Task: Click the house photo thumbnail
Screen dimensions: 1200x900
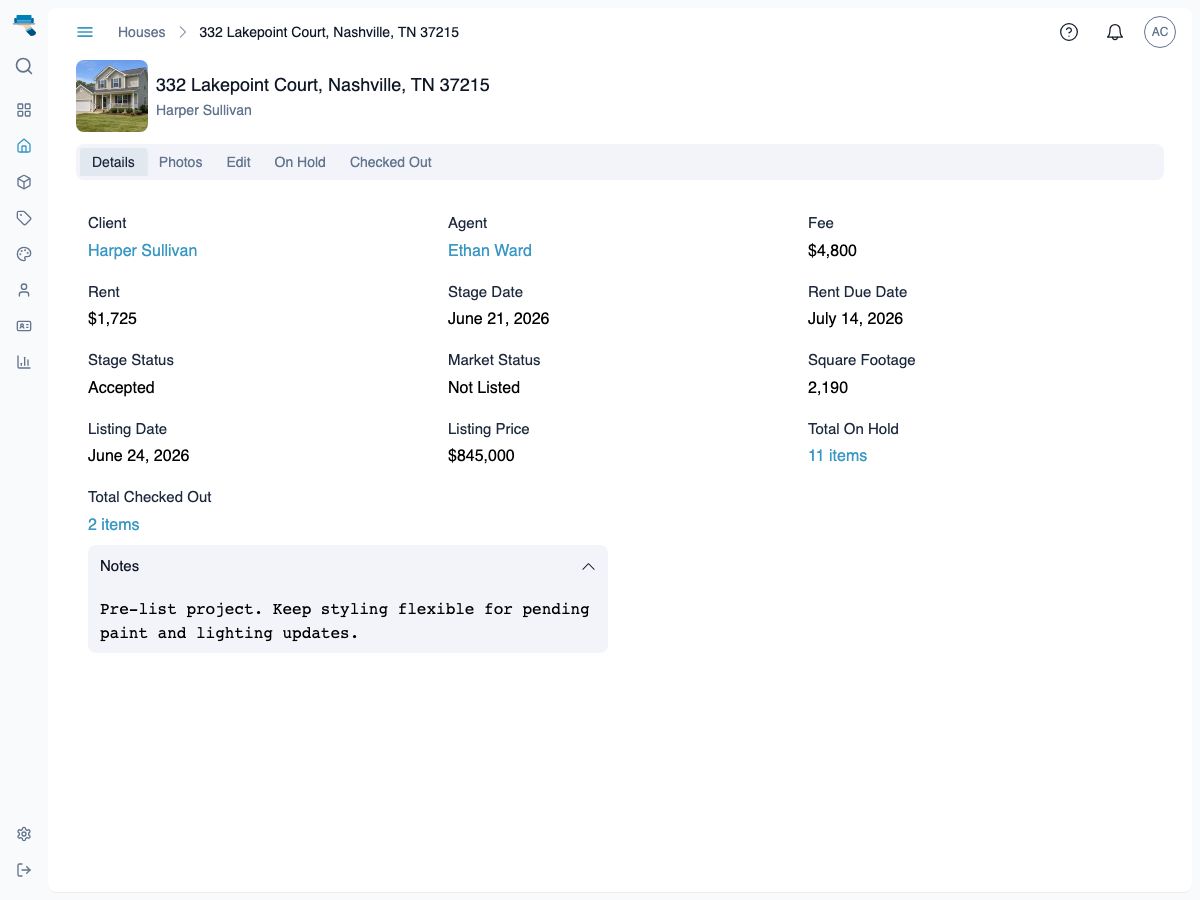Action: point(112,96)
